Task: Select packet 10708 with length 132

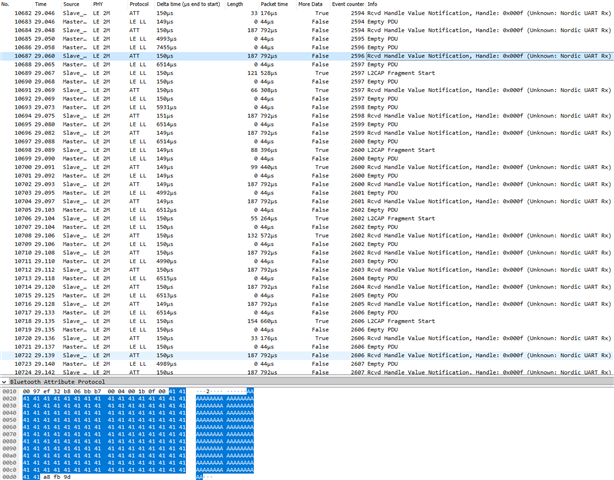Action: [x=307, y=236]
